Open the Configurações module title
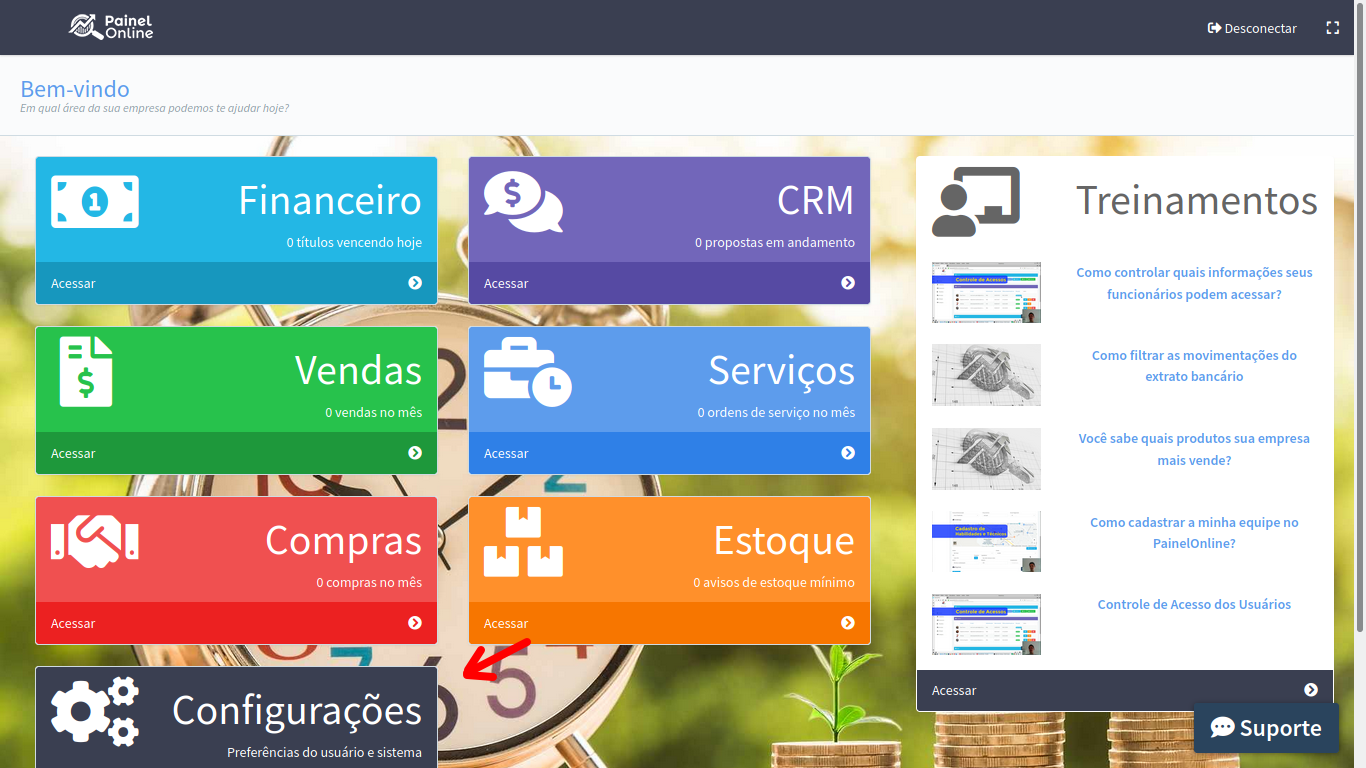The width and height of the screenshot is (1366, 768). point(297,711)
